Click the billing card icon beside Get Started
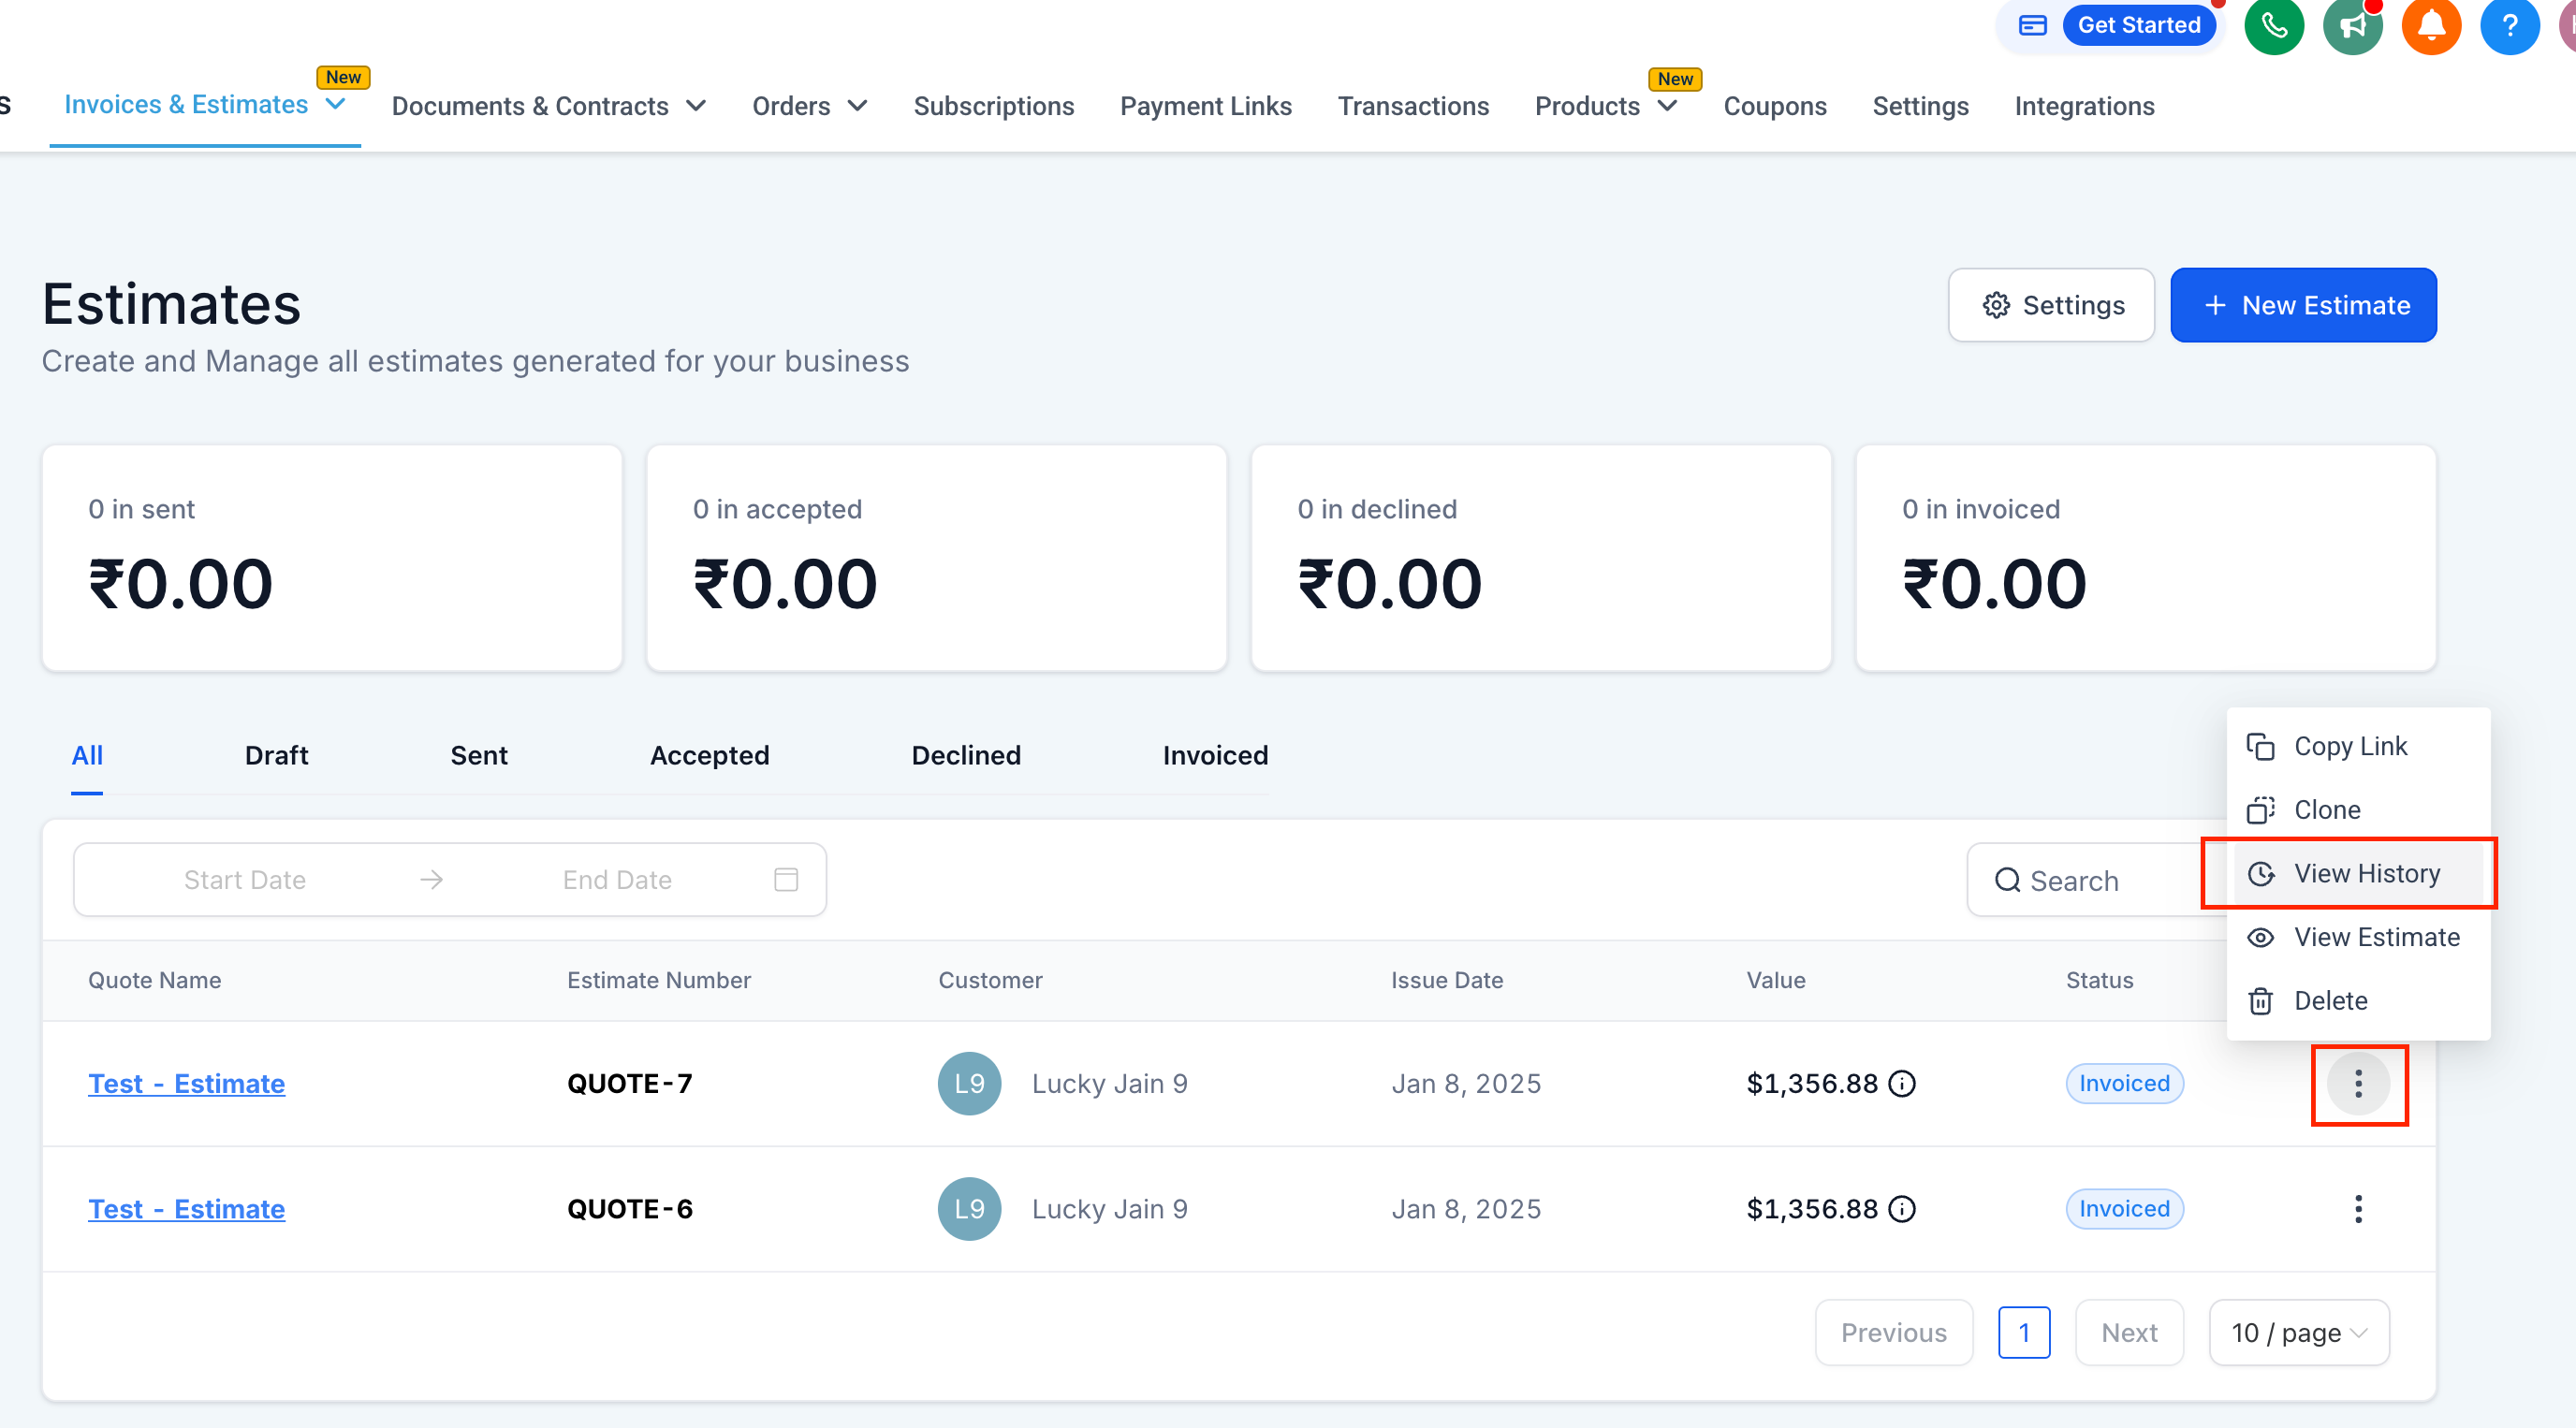 coord(2032,25)
